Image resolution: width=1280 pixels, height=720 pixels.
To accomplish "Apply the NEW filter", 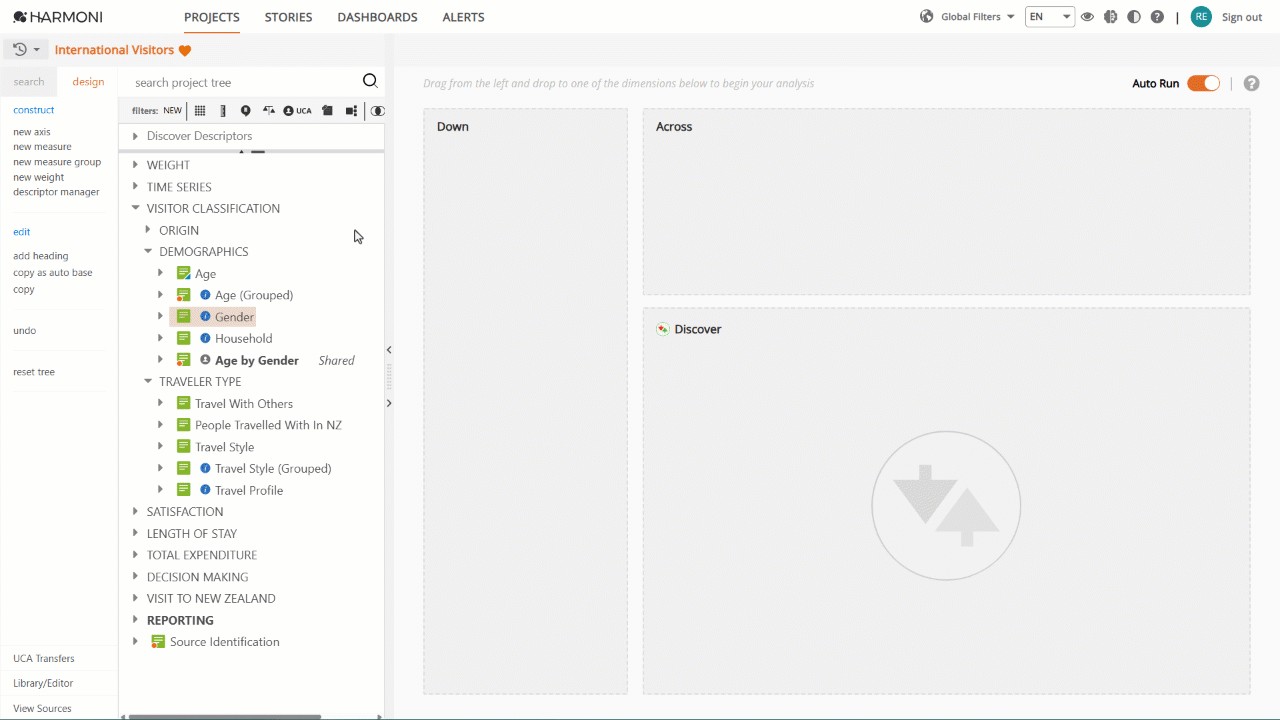I will click(x=173, y=111).
